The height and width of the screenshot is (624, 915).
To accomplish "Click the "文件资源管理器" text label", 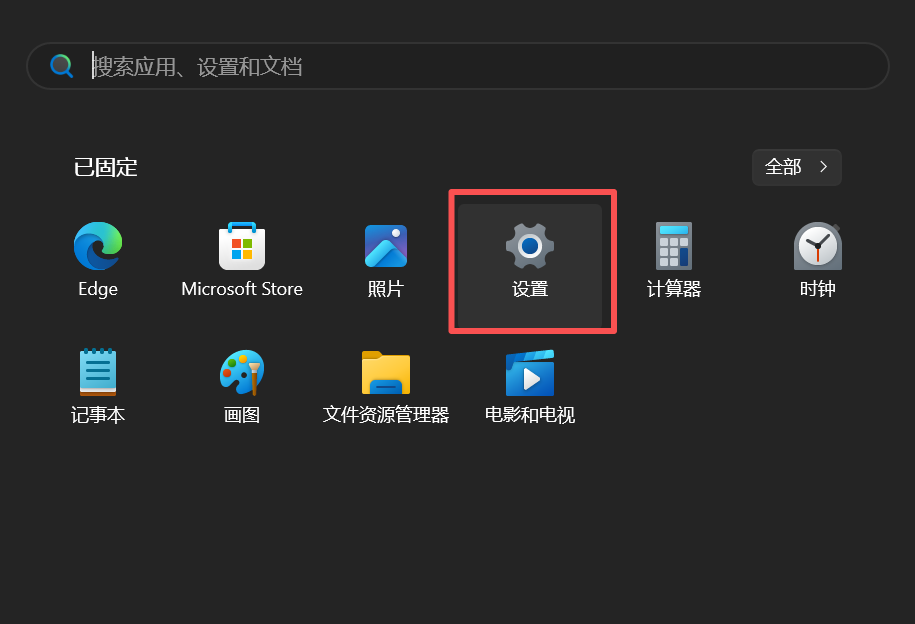I will (x=385, y=415).
